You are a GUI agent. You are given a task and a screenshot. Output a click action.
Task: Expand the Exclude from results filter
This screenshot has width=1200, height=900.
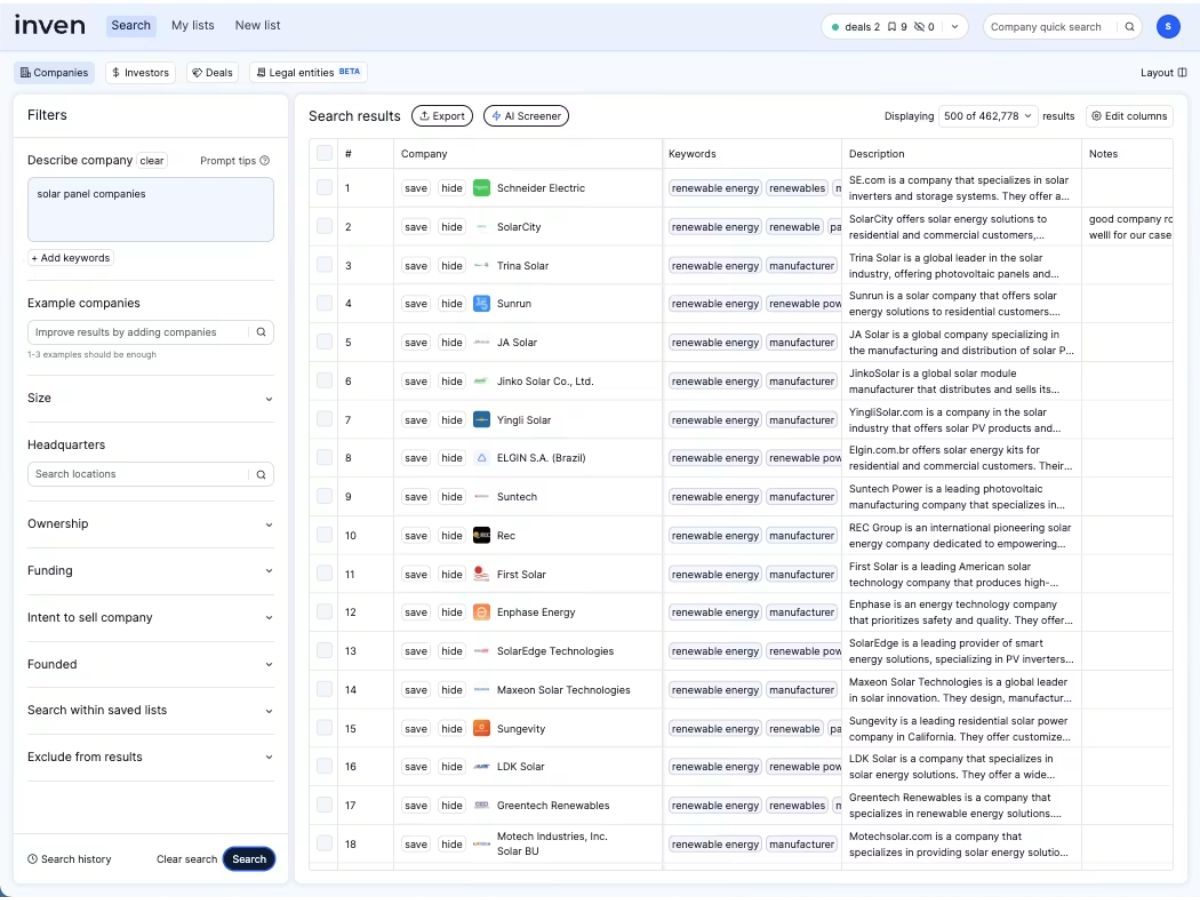click(150, 757)
